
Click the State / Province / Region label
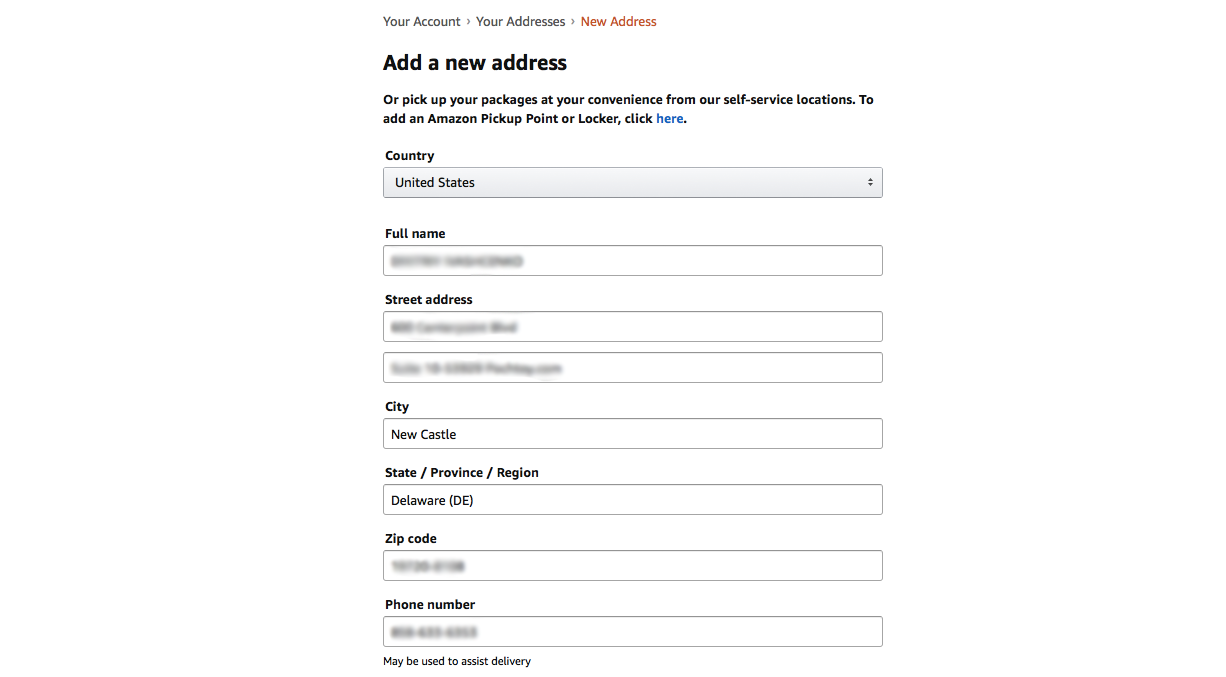(x=462, y=473)
